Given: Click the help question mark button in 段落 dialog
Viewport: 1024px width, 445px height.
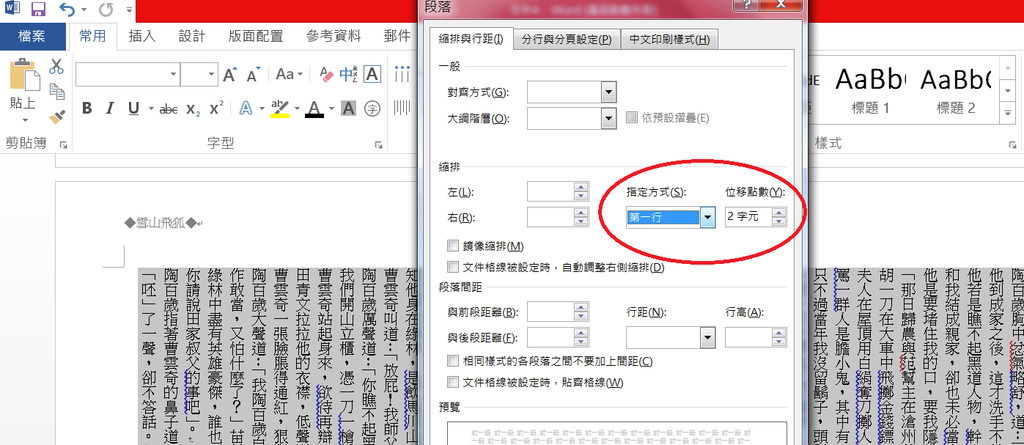Looking at the screenshot, I should pyautogui.click(x=746, y=5).
